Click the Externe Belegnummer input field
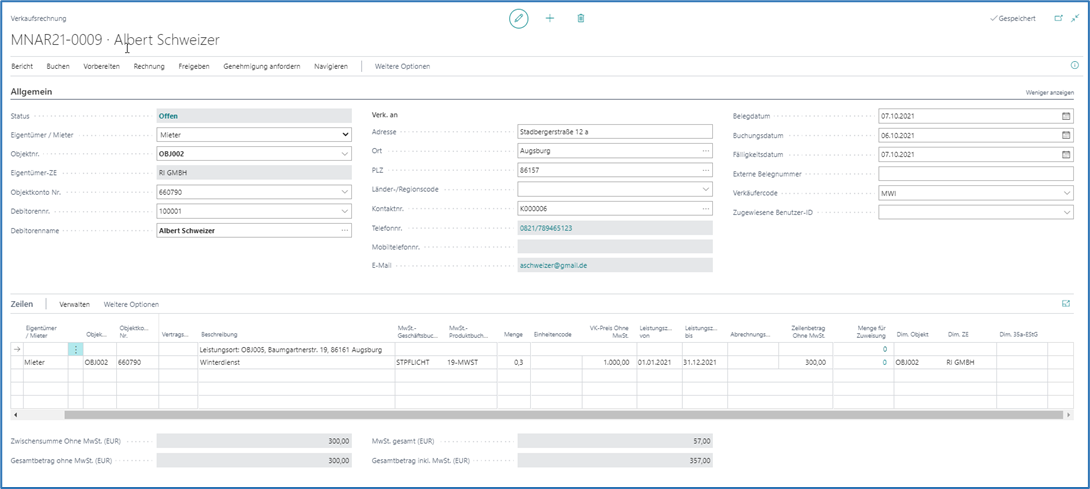The image size is (1090, 489). click(975, 174)
